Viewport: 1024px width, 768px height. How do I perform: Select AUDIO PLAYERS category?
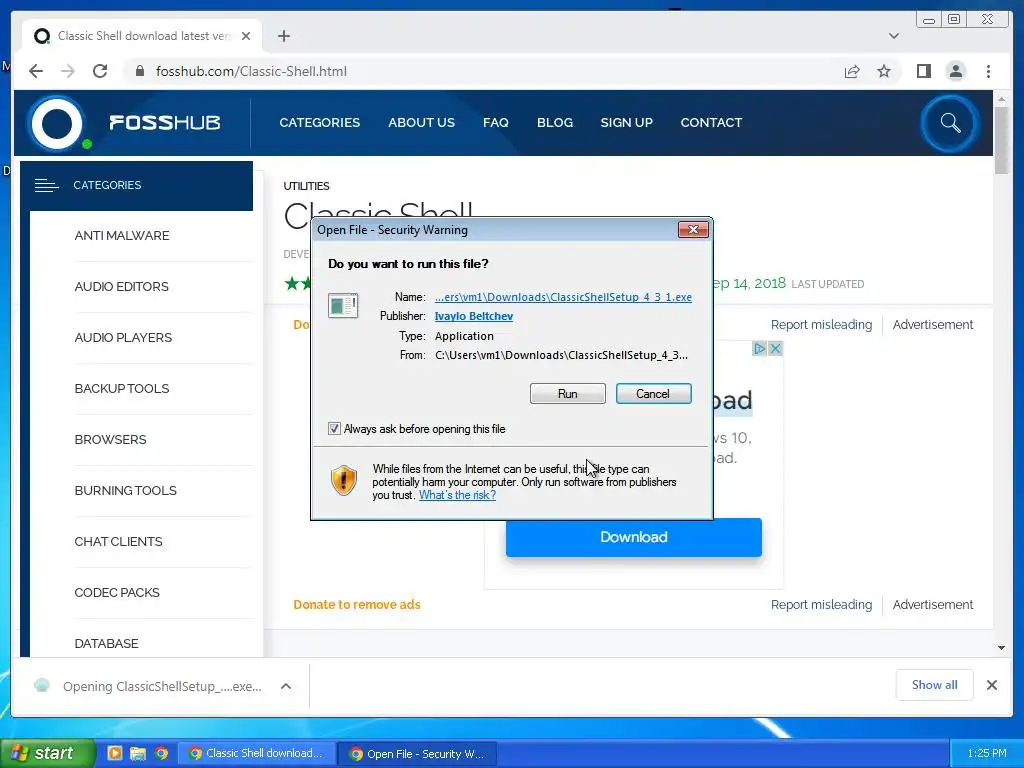[123, 338]
